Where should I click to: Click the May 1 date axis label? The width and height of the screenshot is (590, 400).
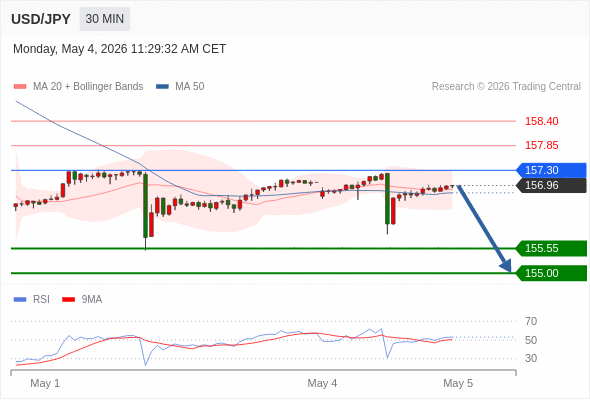click(x=45, y=383)
